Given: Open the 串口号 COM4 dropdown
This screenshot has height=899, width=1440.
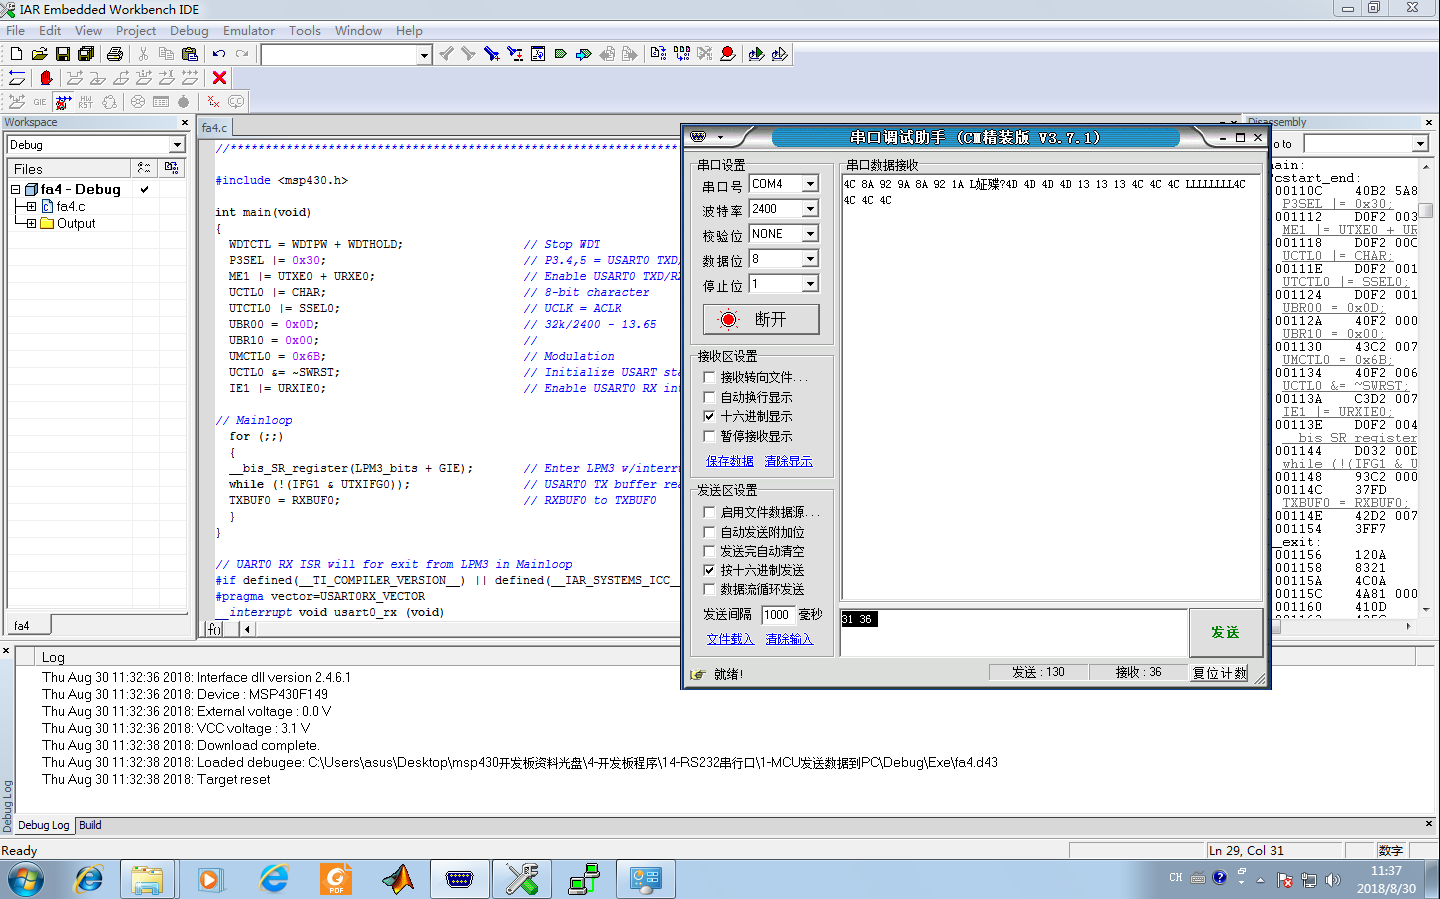Looking at the screenshot, I should 810,184.
